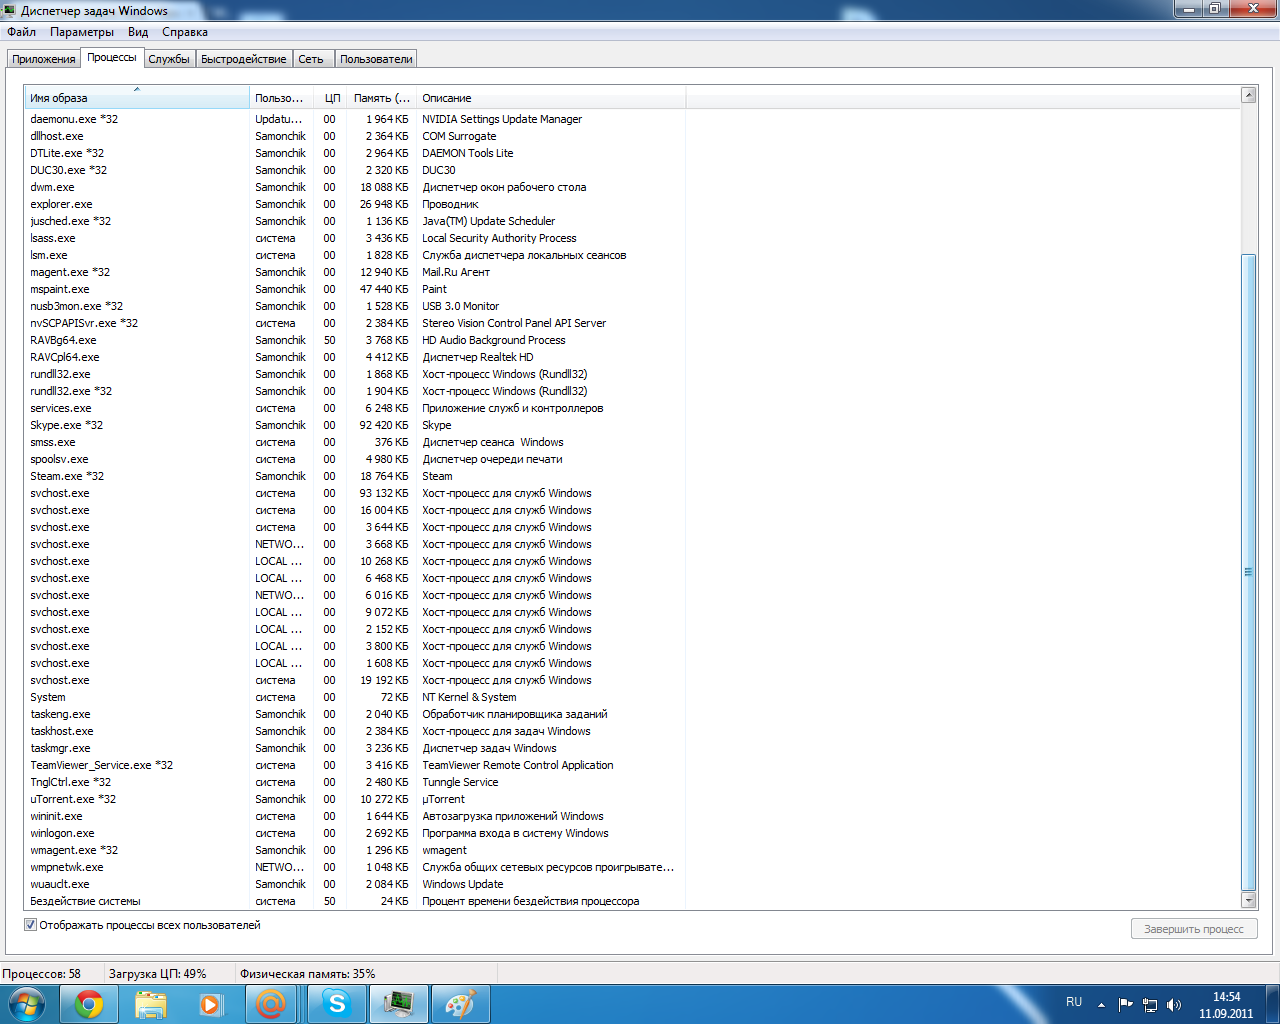1280x1024 pixels.
Task: Open Mail.Ru Agent taskbar icon
Action: click(272, 1003)
